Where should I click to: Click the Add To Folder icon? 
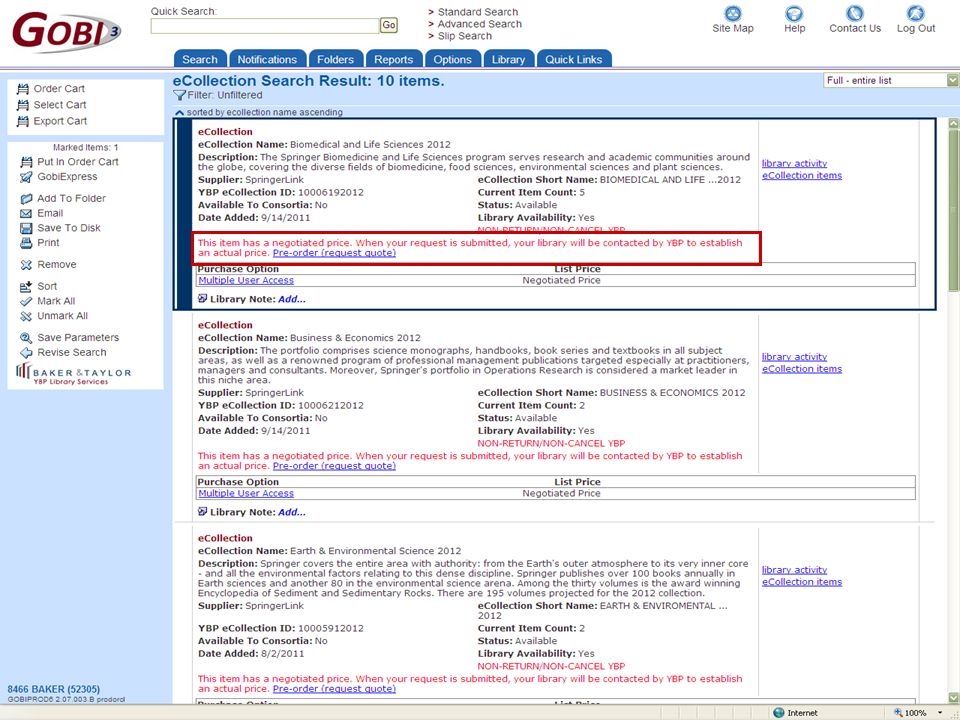[26, 199]
